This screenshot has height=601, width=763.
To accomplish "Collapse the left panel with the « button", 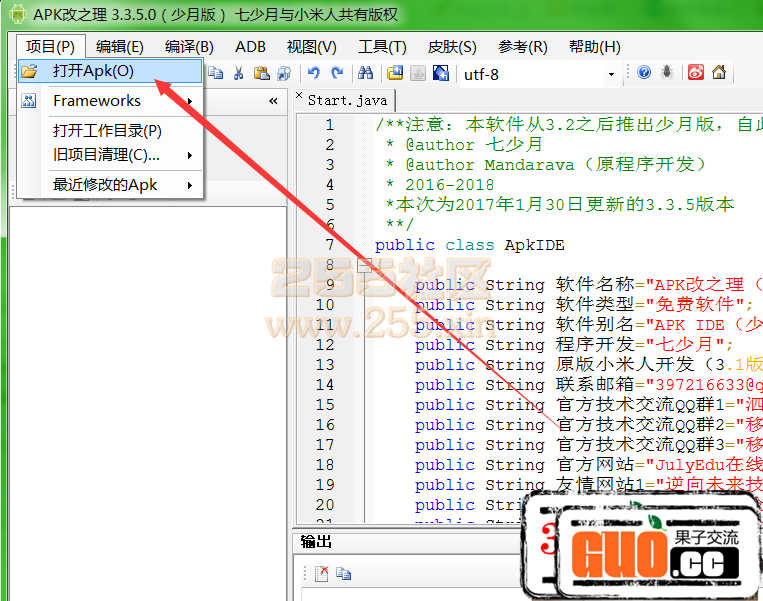I will (x=273, y=101).
